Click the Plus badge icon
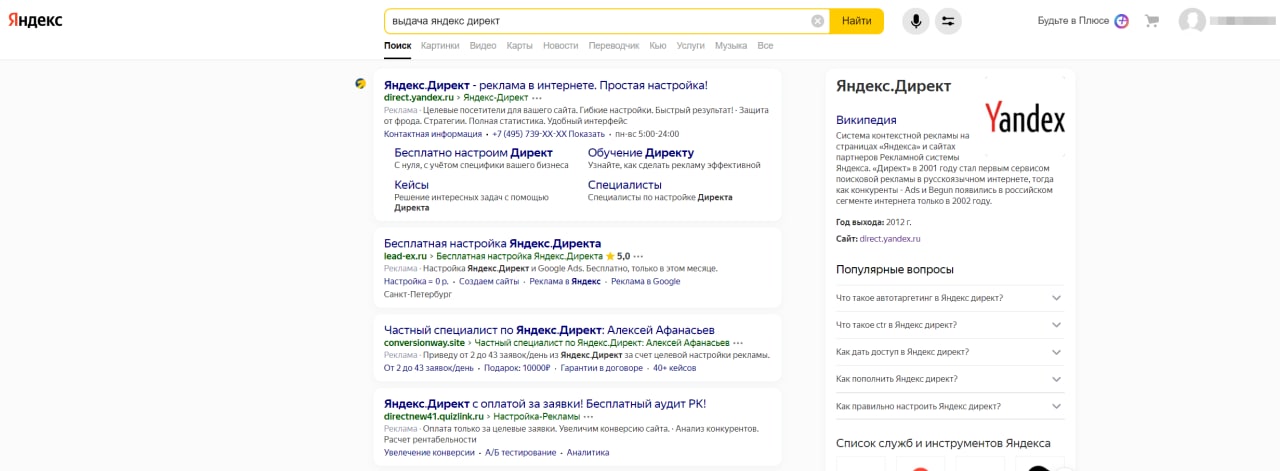 coord(1122,21)
